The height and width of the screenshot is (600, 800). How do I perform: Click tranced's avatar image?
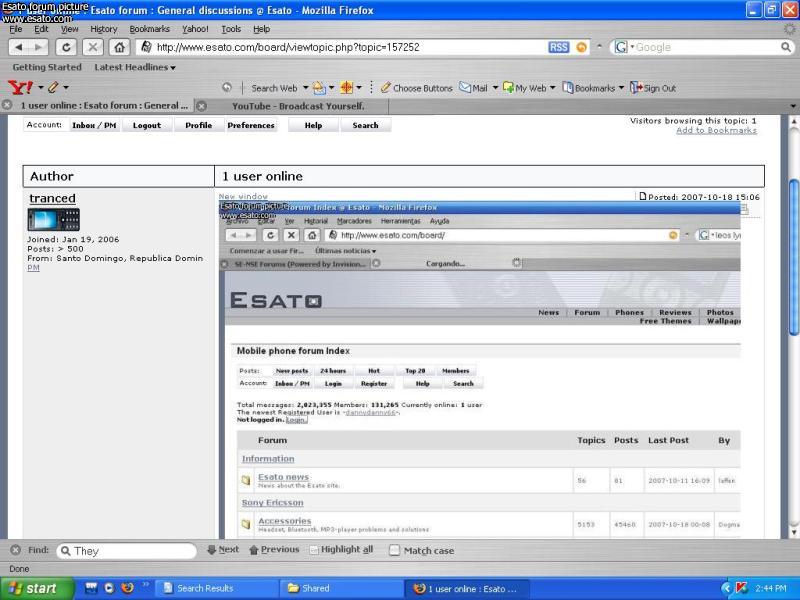coord(54,219)
